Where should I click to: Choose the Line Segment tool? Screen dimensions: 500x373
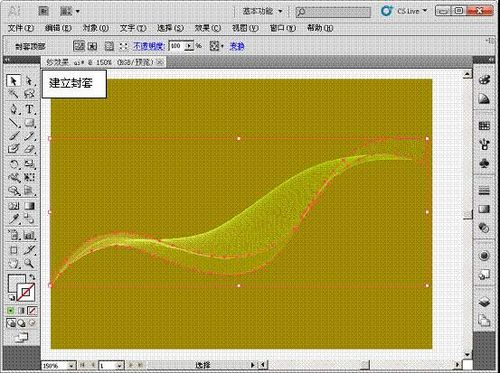13,123
